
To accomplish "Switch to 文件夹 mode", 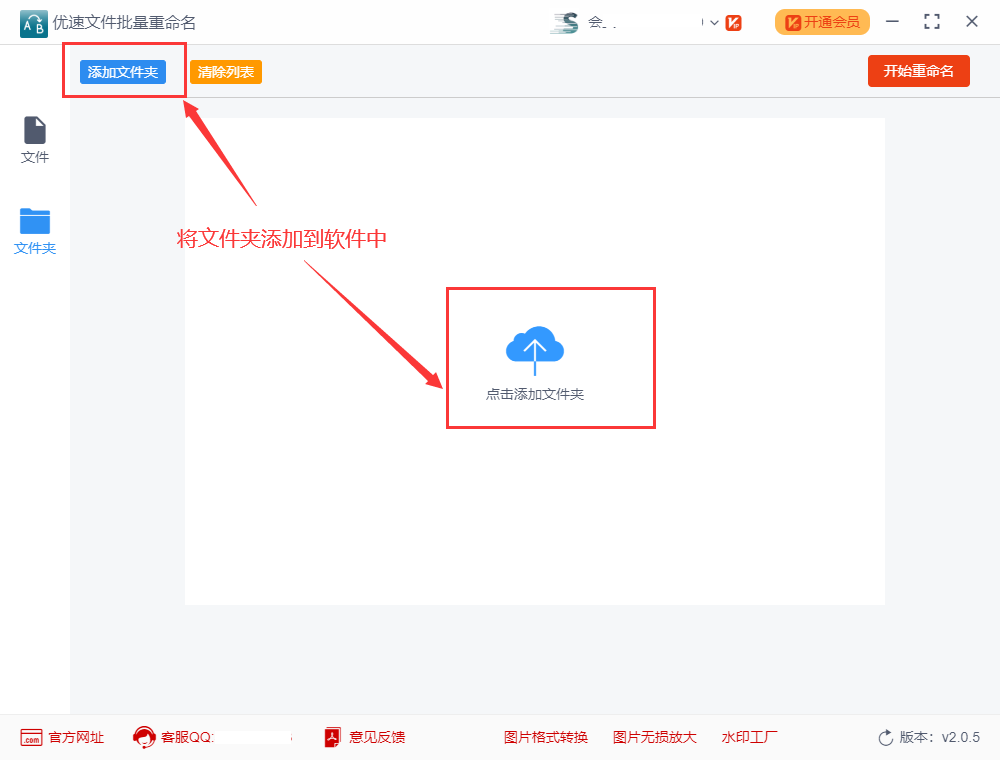I will coord(34,231).
